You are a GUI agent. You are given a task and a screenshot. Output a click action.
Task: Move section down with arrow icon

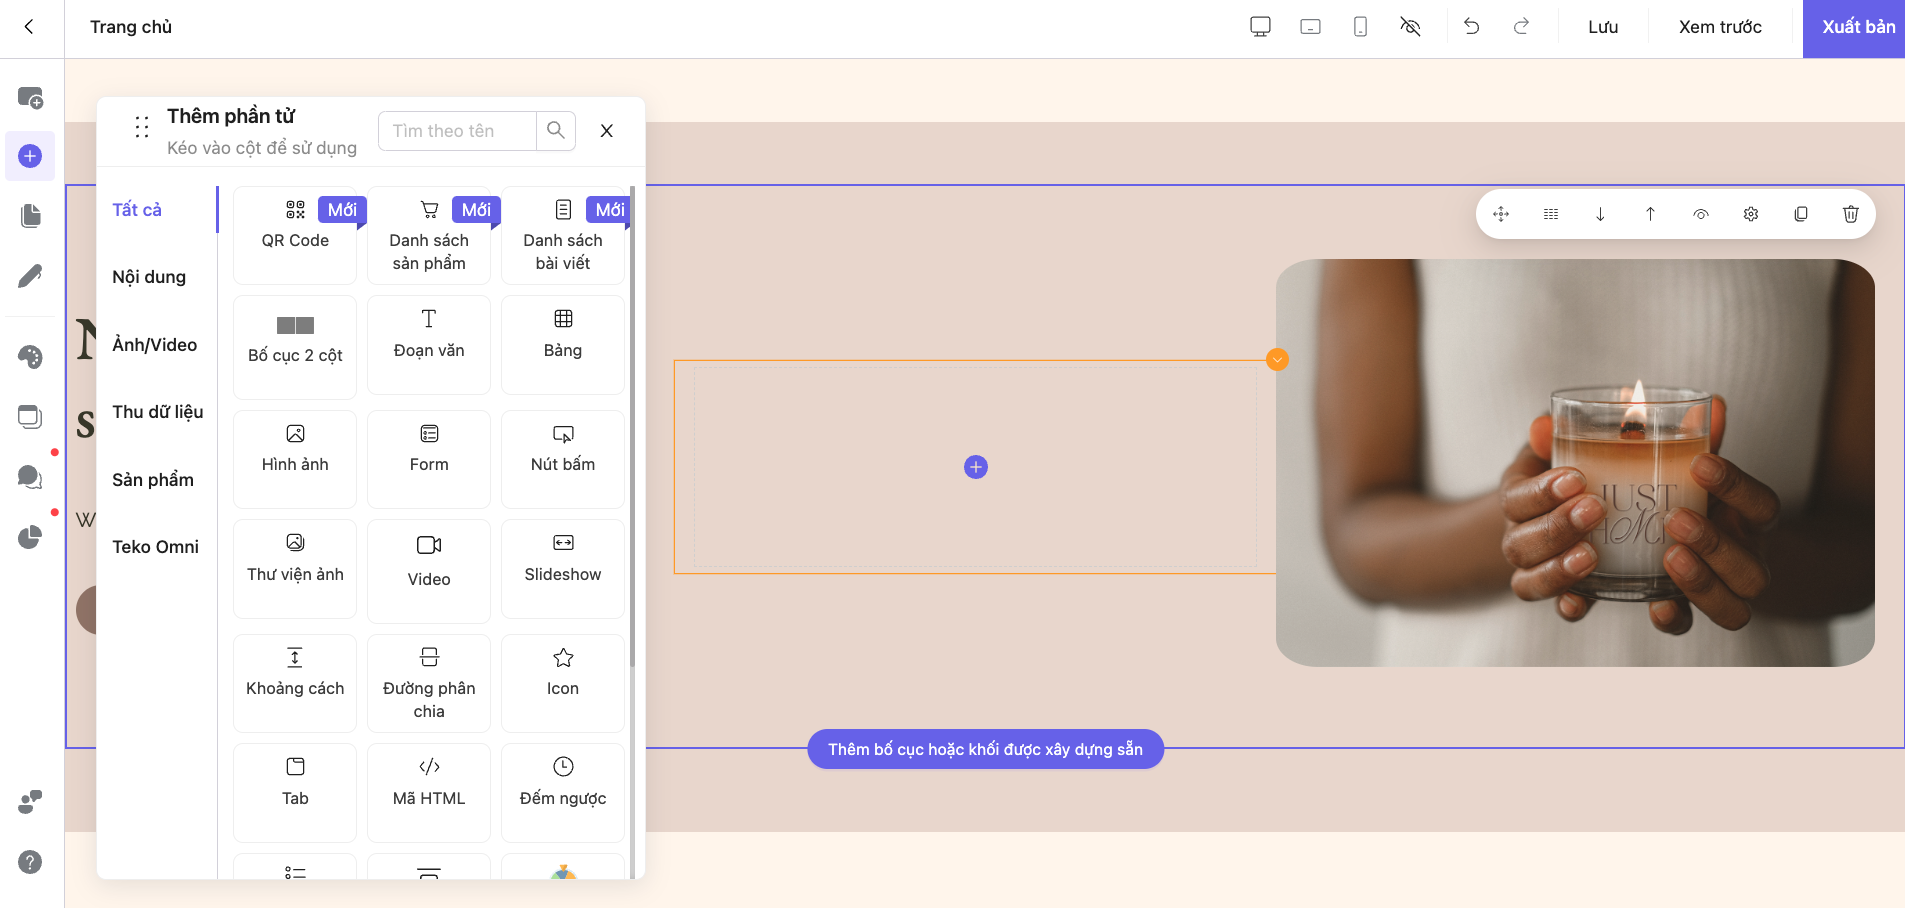[x=1600, y=214]
